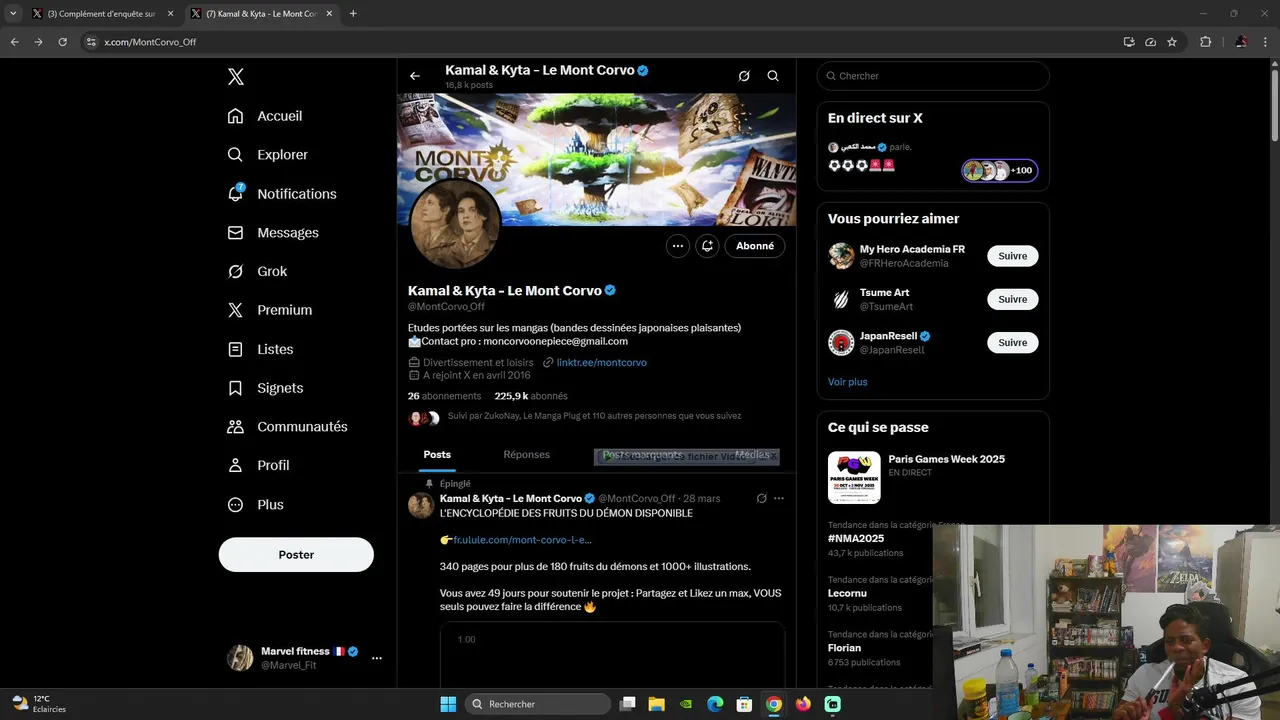
Task: Open Signets bookmarks
Action: [x=265, y=388]
